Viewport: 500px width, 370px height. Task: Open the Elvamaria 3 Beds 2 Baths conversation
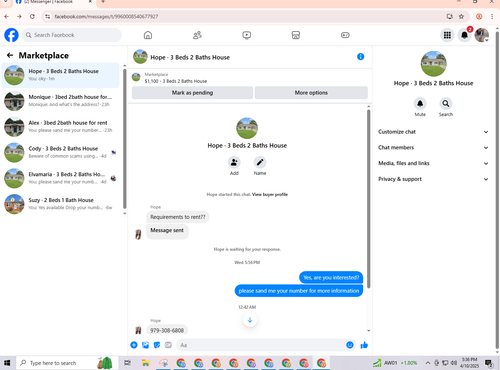[x=61, y=178]
